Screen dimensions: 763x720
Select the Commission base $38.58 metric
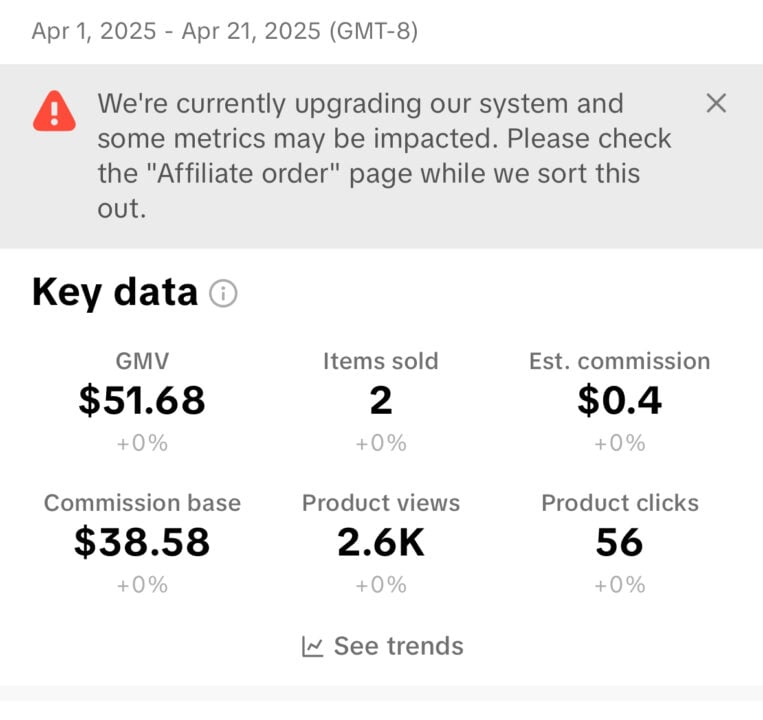click(142, 544)
